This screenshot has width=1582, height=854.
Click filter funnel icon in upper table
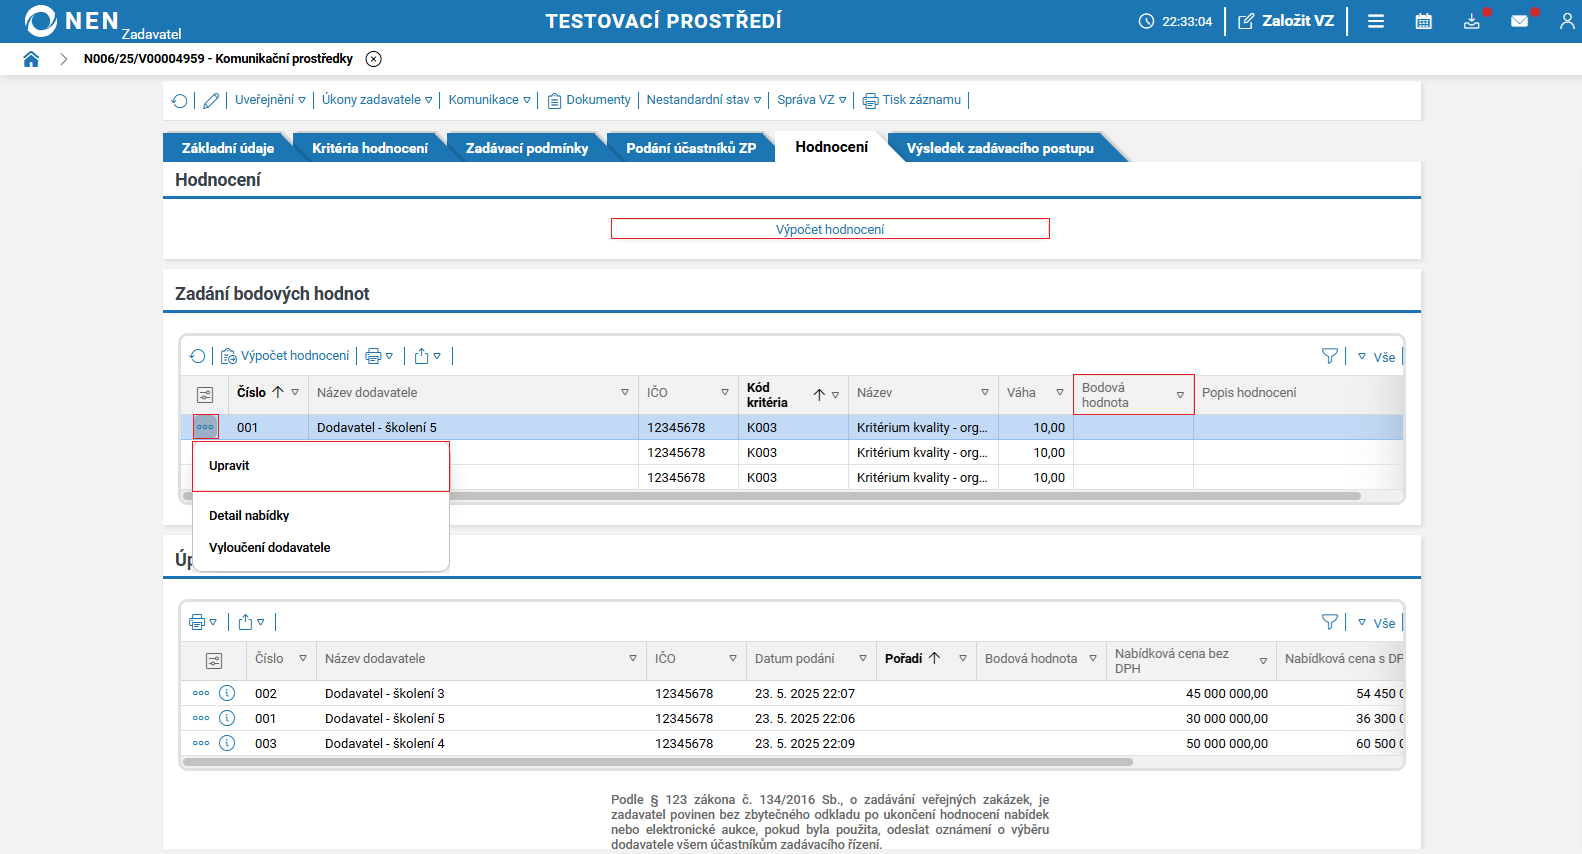[1329, 356]
